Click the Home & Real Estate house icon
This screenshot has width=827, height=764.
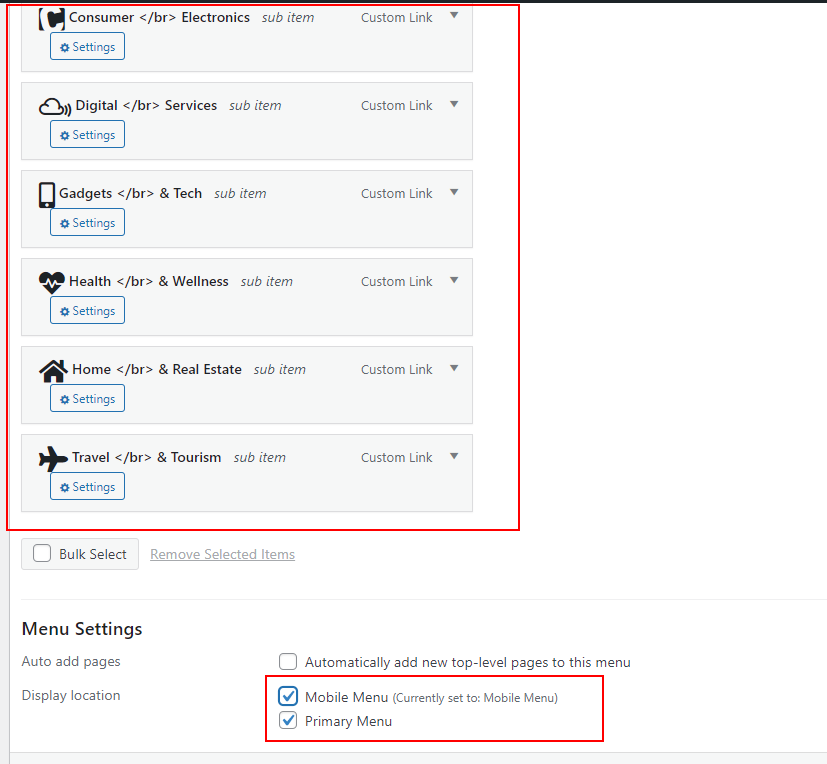[53, 371]
